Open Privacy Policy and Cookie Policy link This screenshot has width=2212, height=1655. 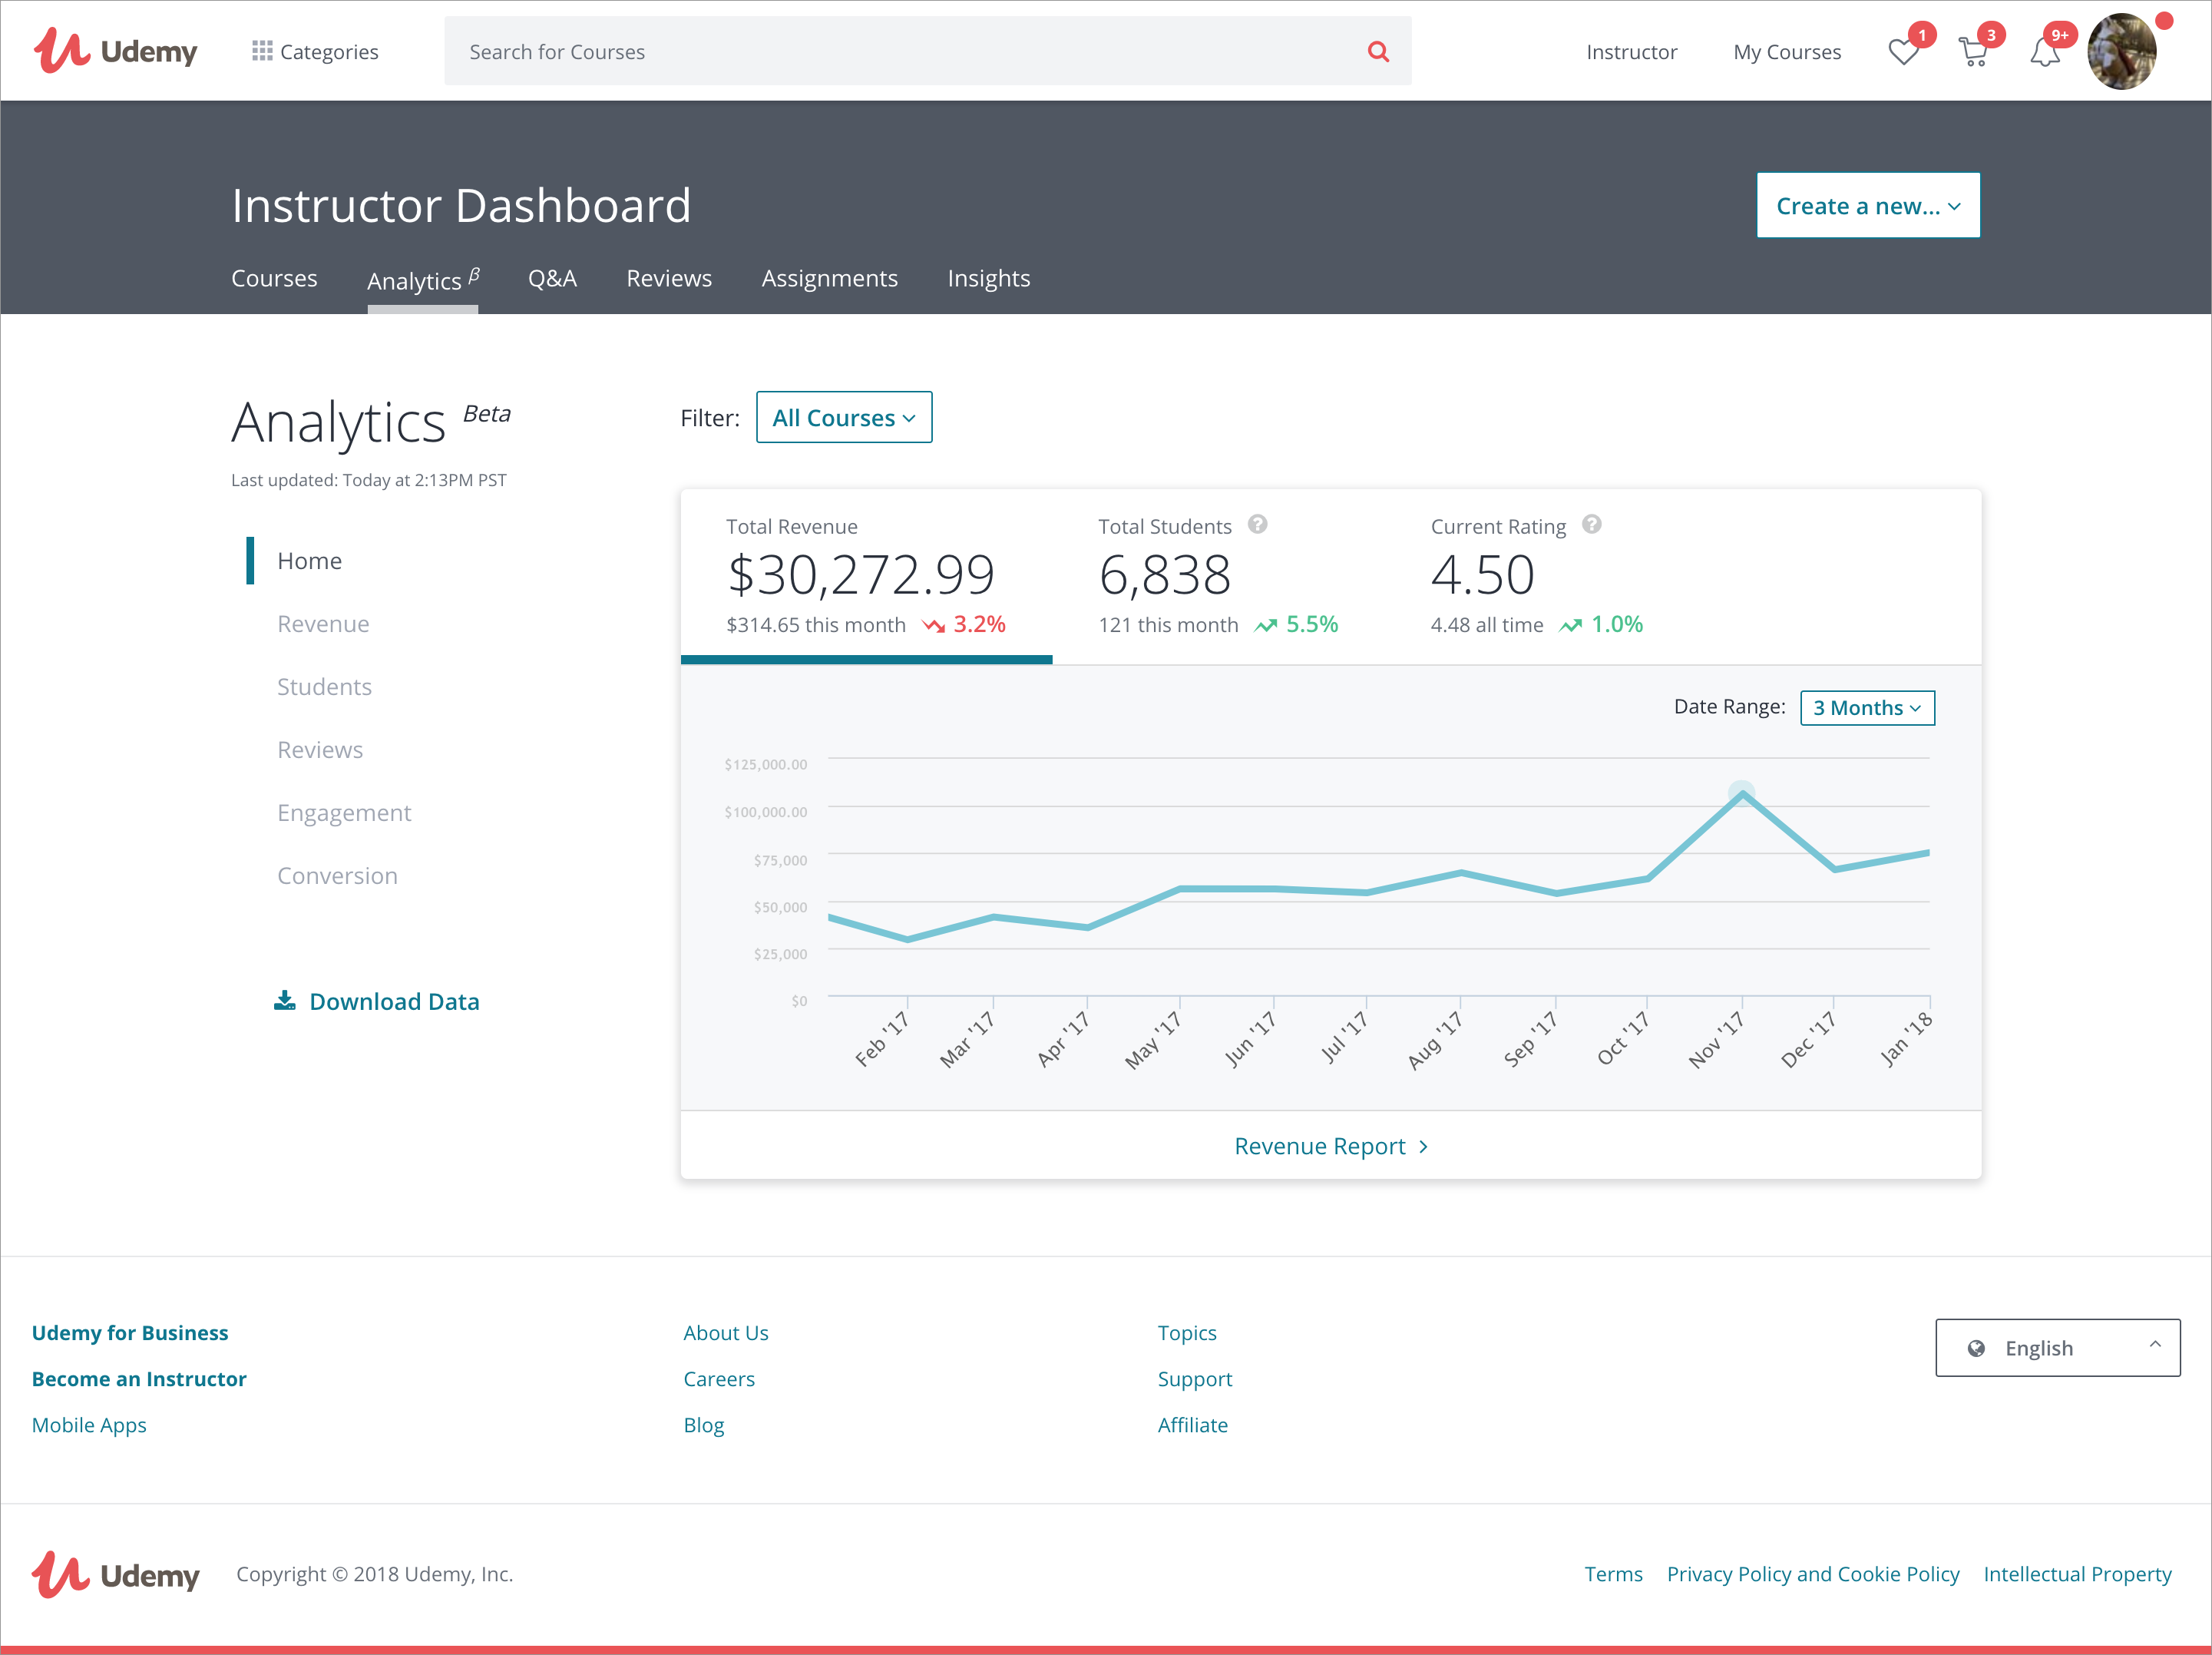(x=1813, y=1574)
